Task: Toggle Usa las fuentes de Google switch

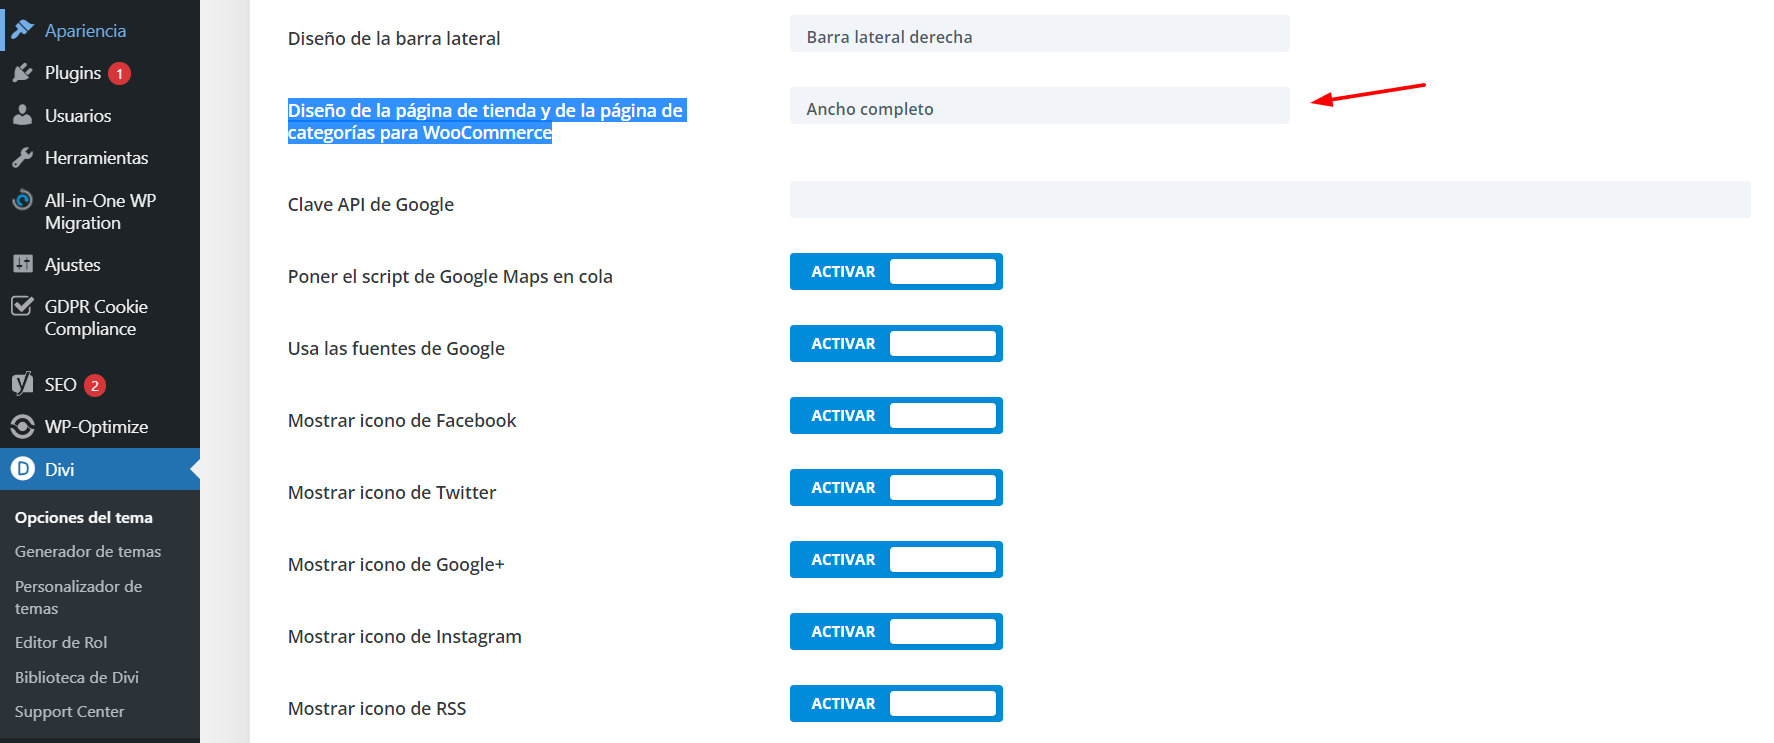Action: (896, 344)
